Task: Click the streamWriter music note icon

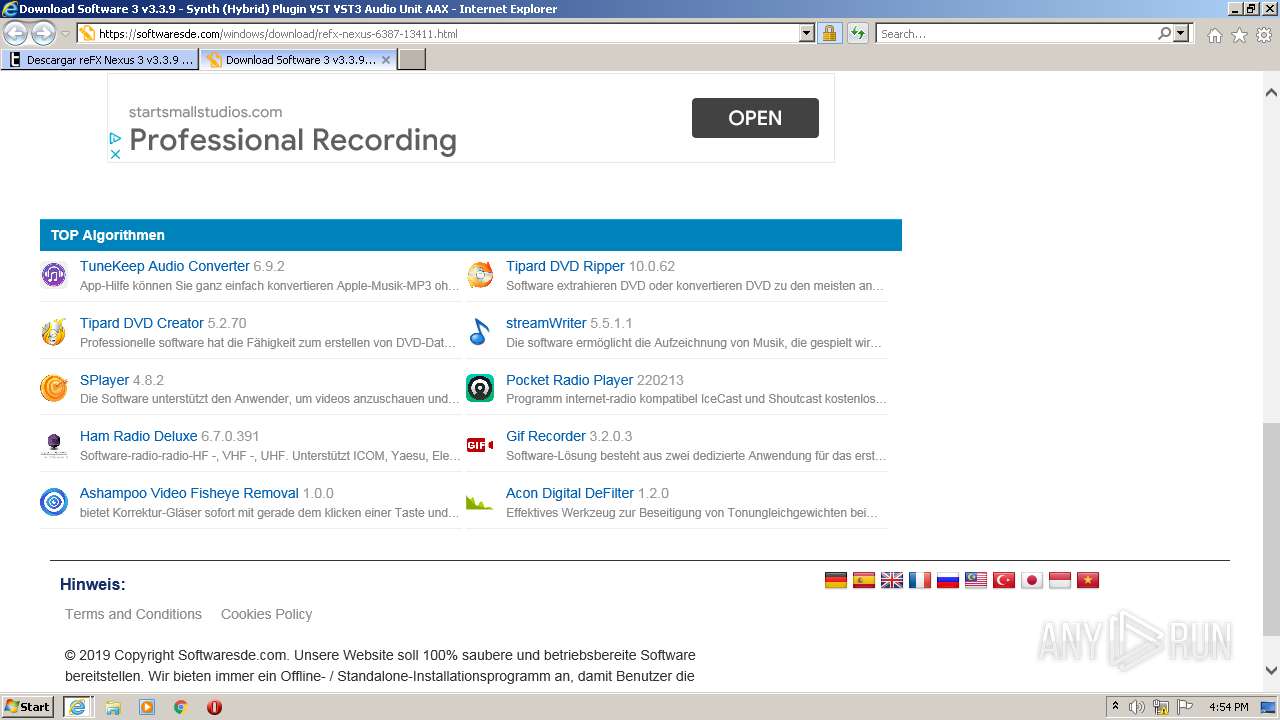Action: tap(480, 331)
